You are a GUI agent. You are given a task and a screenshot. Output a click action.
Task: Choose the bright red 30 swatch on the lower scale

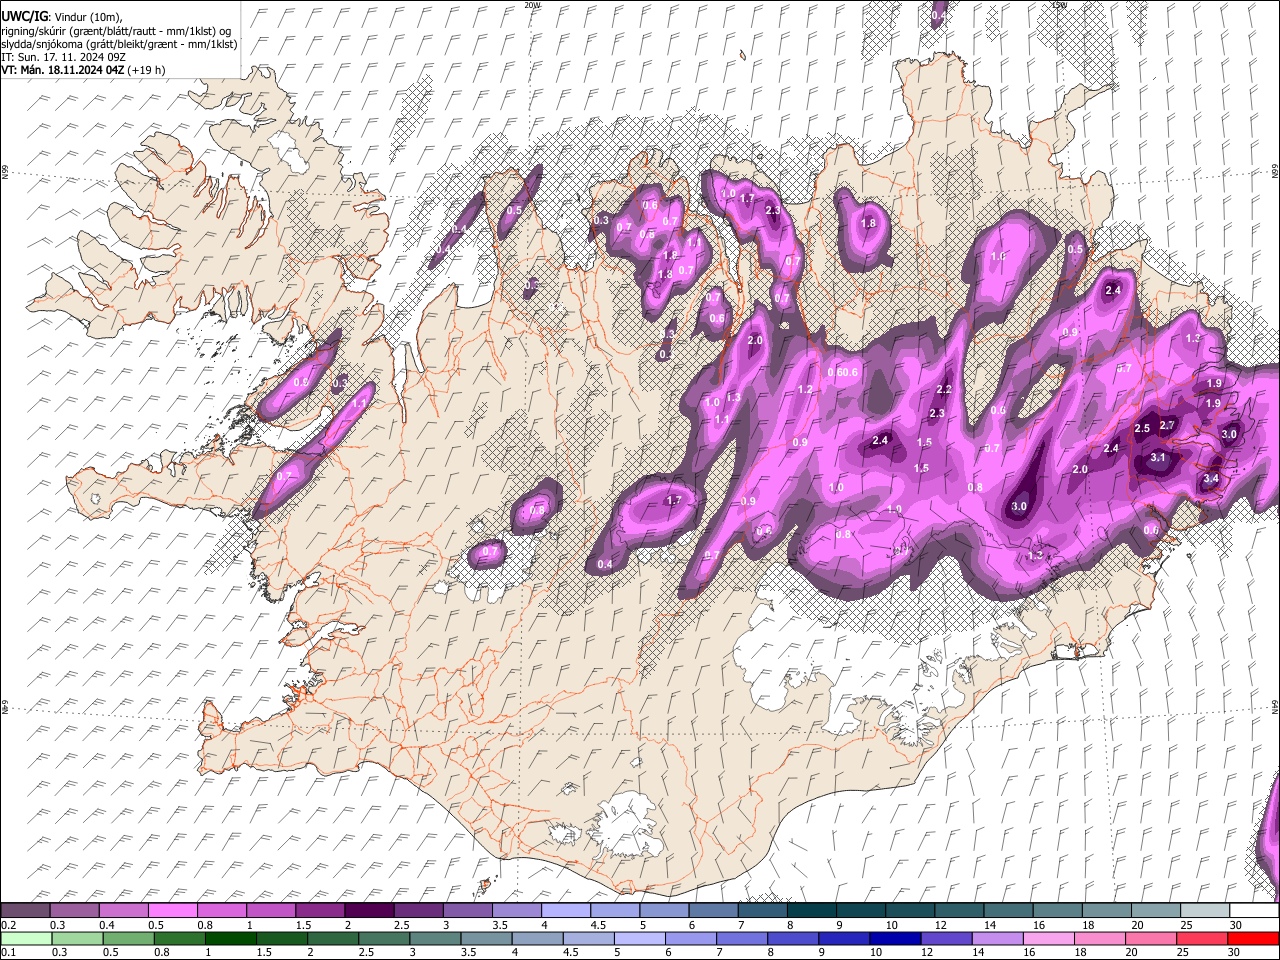click(1253, 938)
